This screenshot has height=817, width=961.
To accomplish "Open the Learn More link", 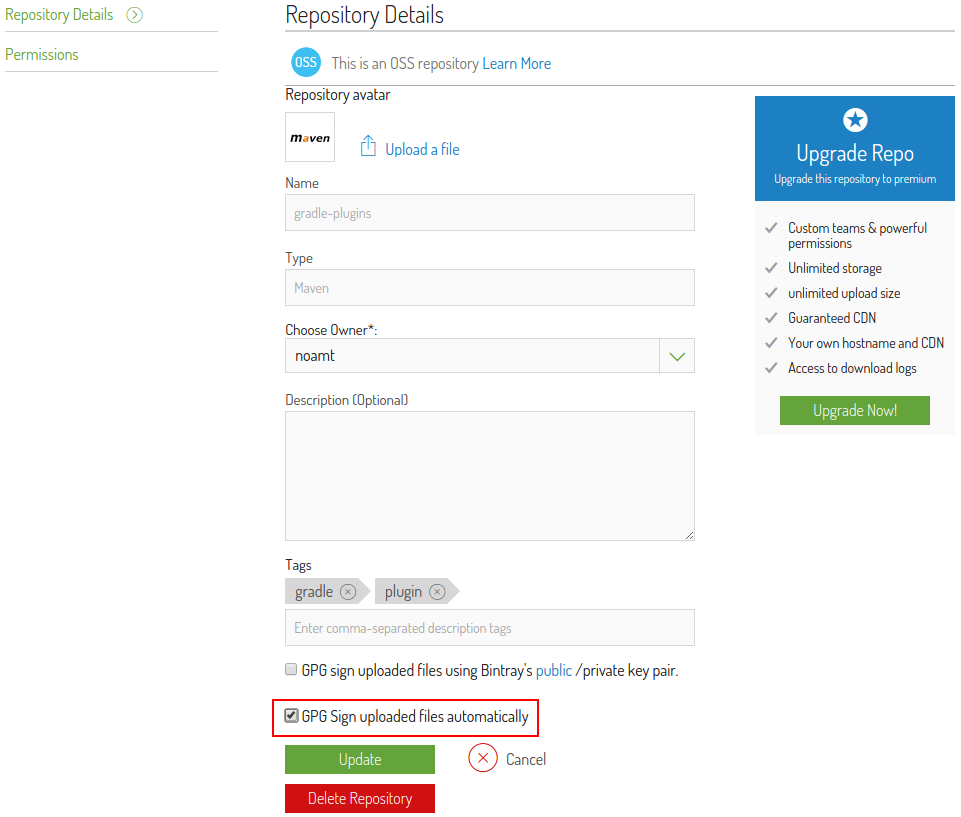I will pos(516,64).
